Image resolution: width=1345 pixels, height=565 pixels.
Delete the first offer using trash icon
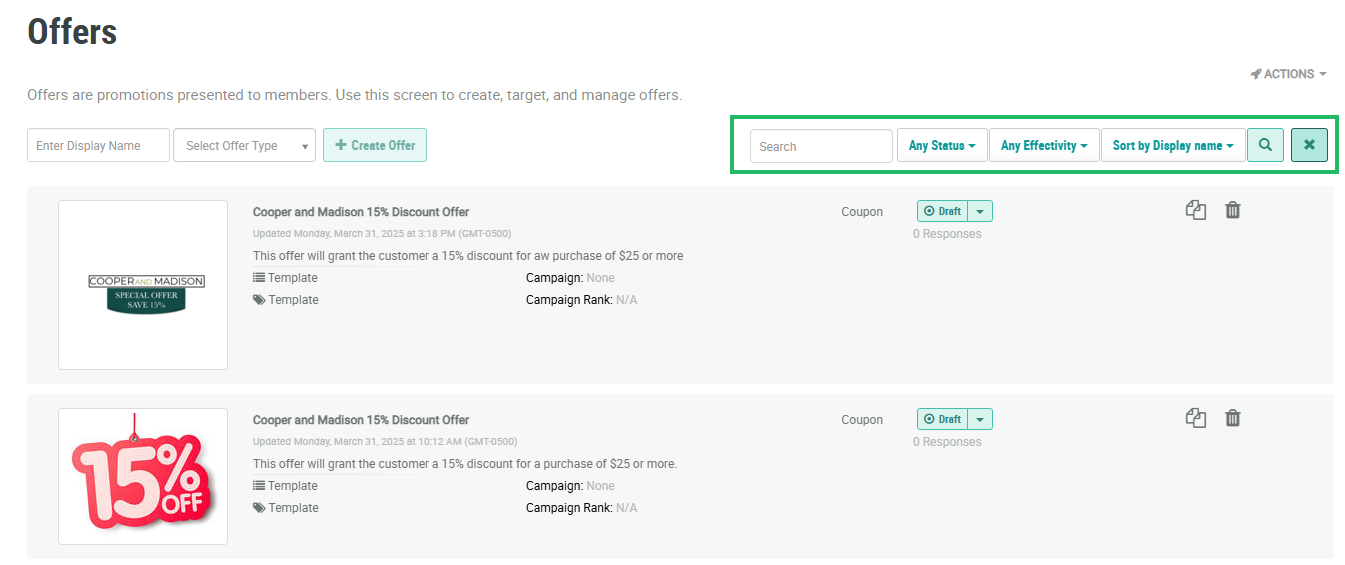1233,210
